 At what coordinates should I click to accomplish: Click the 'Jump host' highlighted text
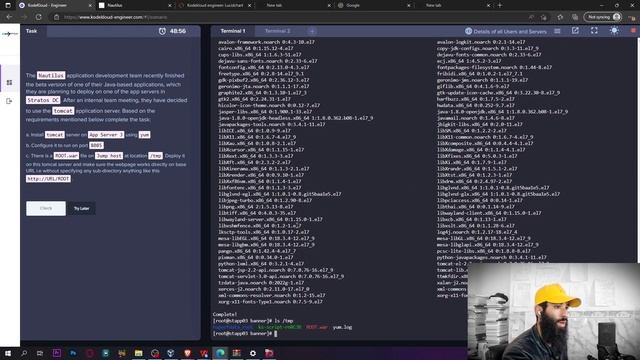(109, 156)
